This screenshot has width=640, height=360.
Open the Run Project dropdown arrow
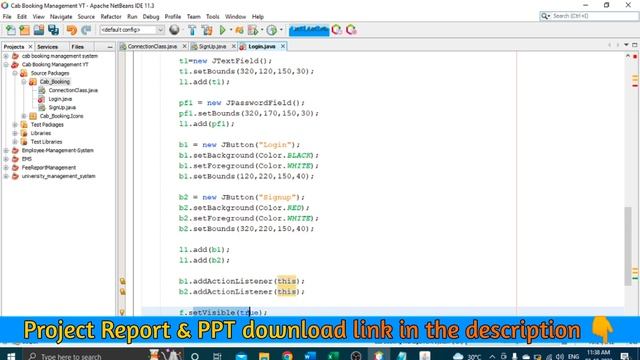pos(231,30)
